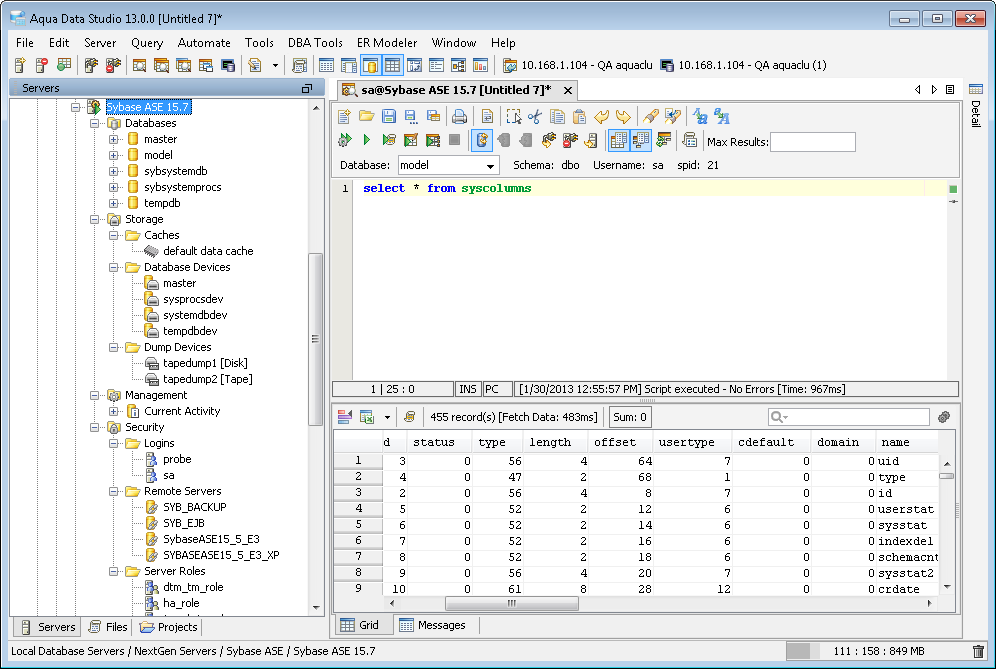The image size is (996, 669).
Task: Switch to the Messages tab
Action: [x=433, y=625]
